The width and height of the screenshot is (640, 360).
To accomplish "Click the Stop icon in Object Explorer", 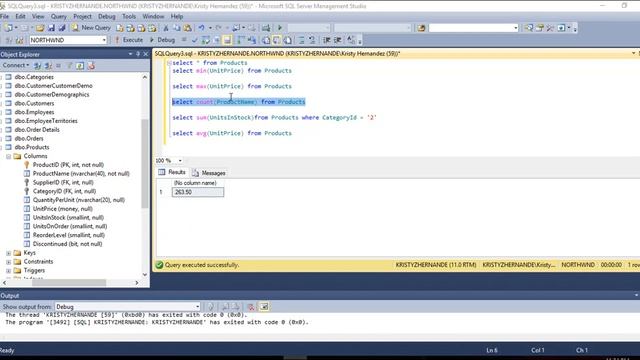I will (x=58, y=66).
